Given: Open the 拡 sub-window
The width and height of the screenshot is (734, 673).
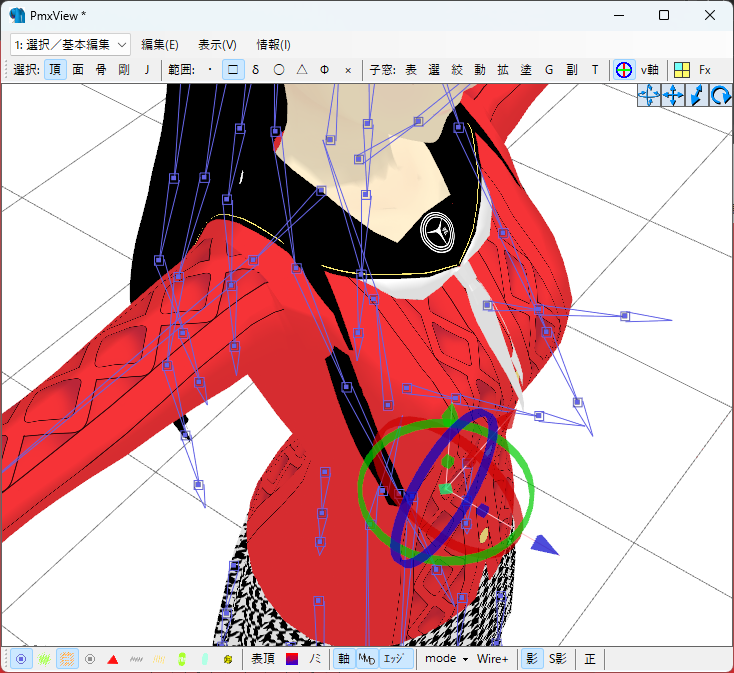Looking at the screenshot, I should [503, 70].
